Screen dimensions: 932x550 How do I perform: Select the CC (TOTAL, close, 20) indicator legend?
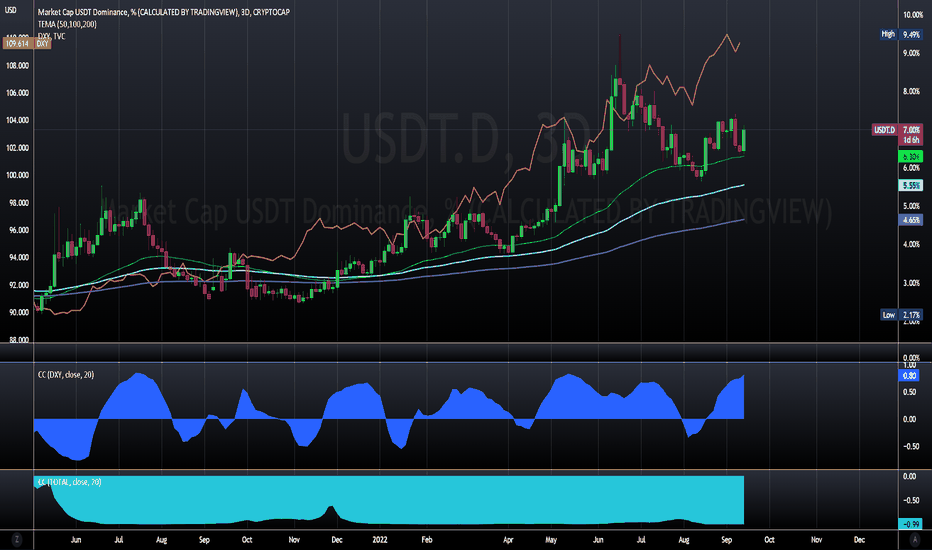(x=70, y=482)
